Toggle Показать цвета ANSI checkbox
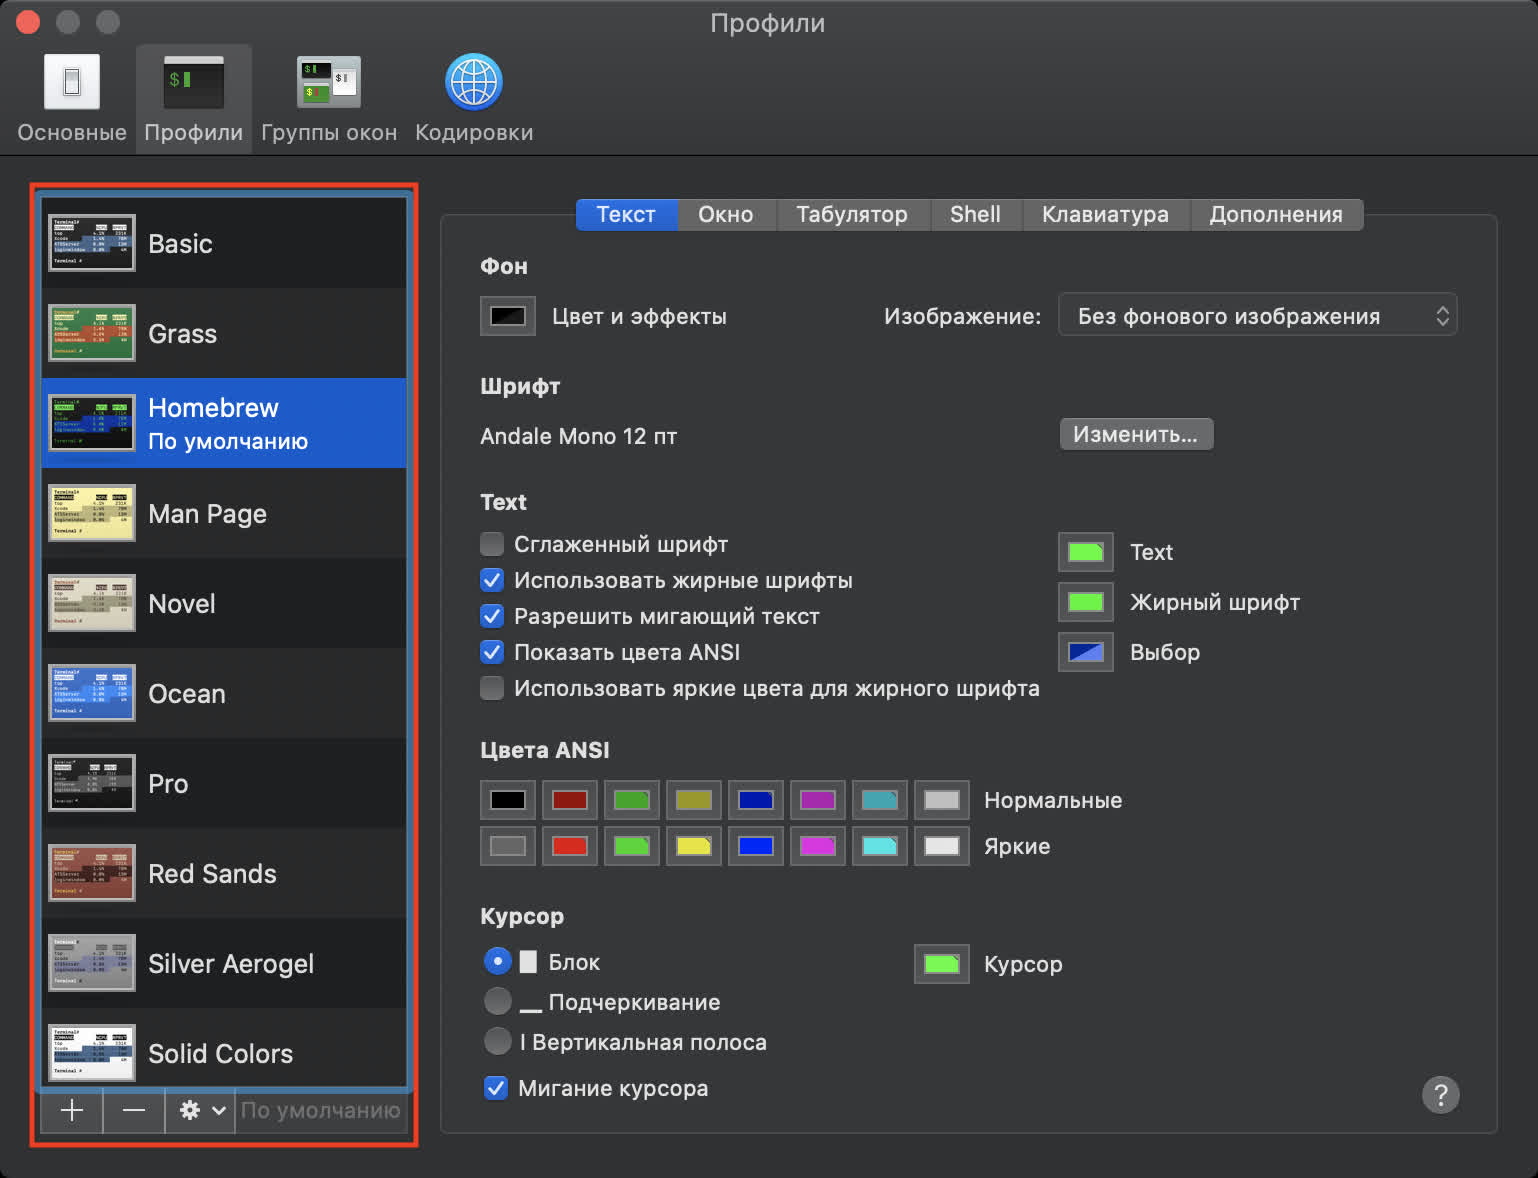The width and height of the screenshot is (1538, 1178). click(492, 652)
